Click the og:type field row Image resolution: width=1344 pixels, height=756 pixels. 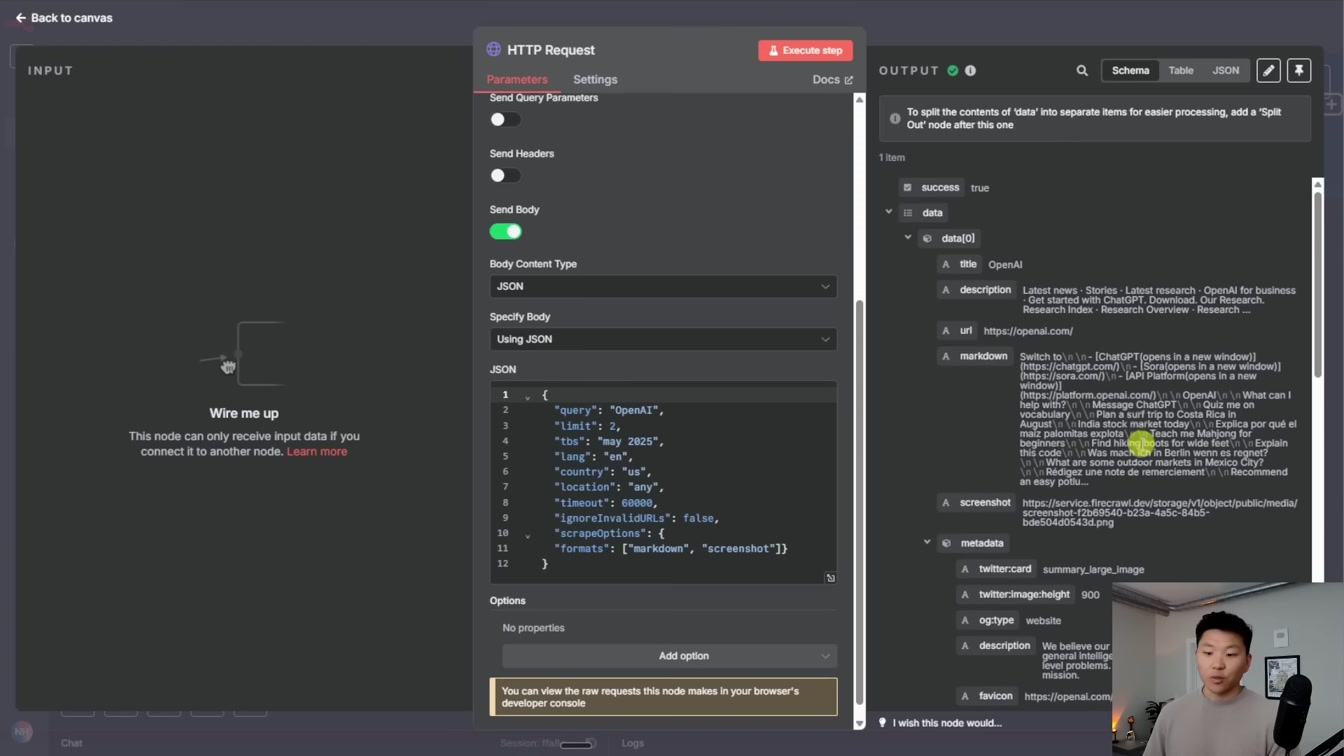coord(1010,620)
